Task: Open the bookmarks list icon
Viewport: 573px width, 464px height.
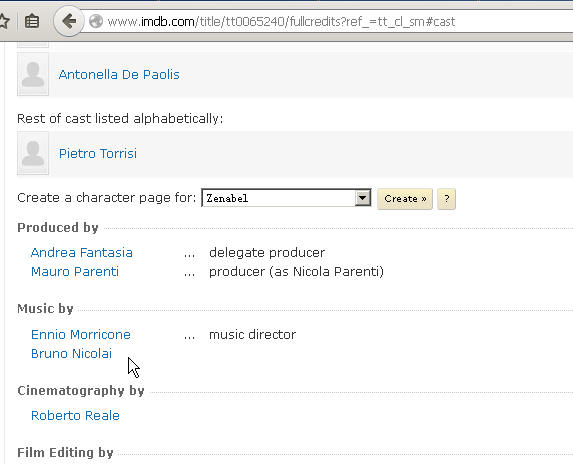Action: [32, 21]
